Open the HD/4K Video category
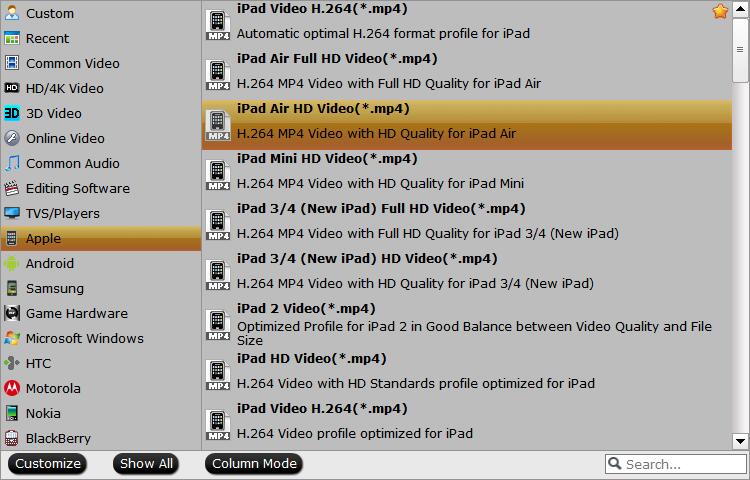The height and width of the screenshot is (480, 750). (64, 88)
